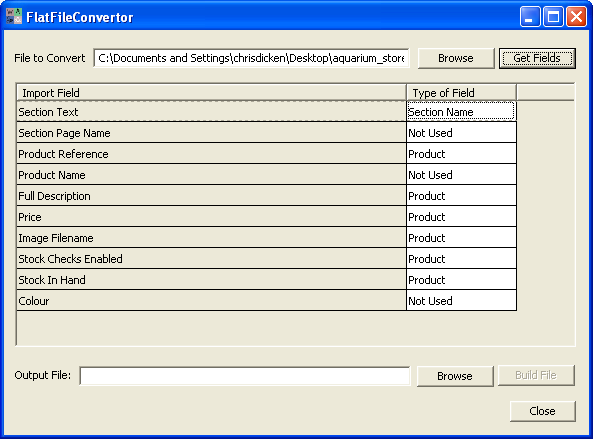Select the Price import field row
Screen dimensions: 593x439
pos(211,216)
